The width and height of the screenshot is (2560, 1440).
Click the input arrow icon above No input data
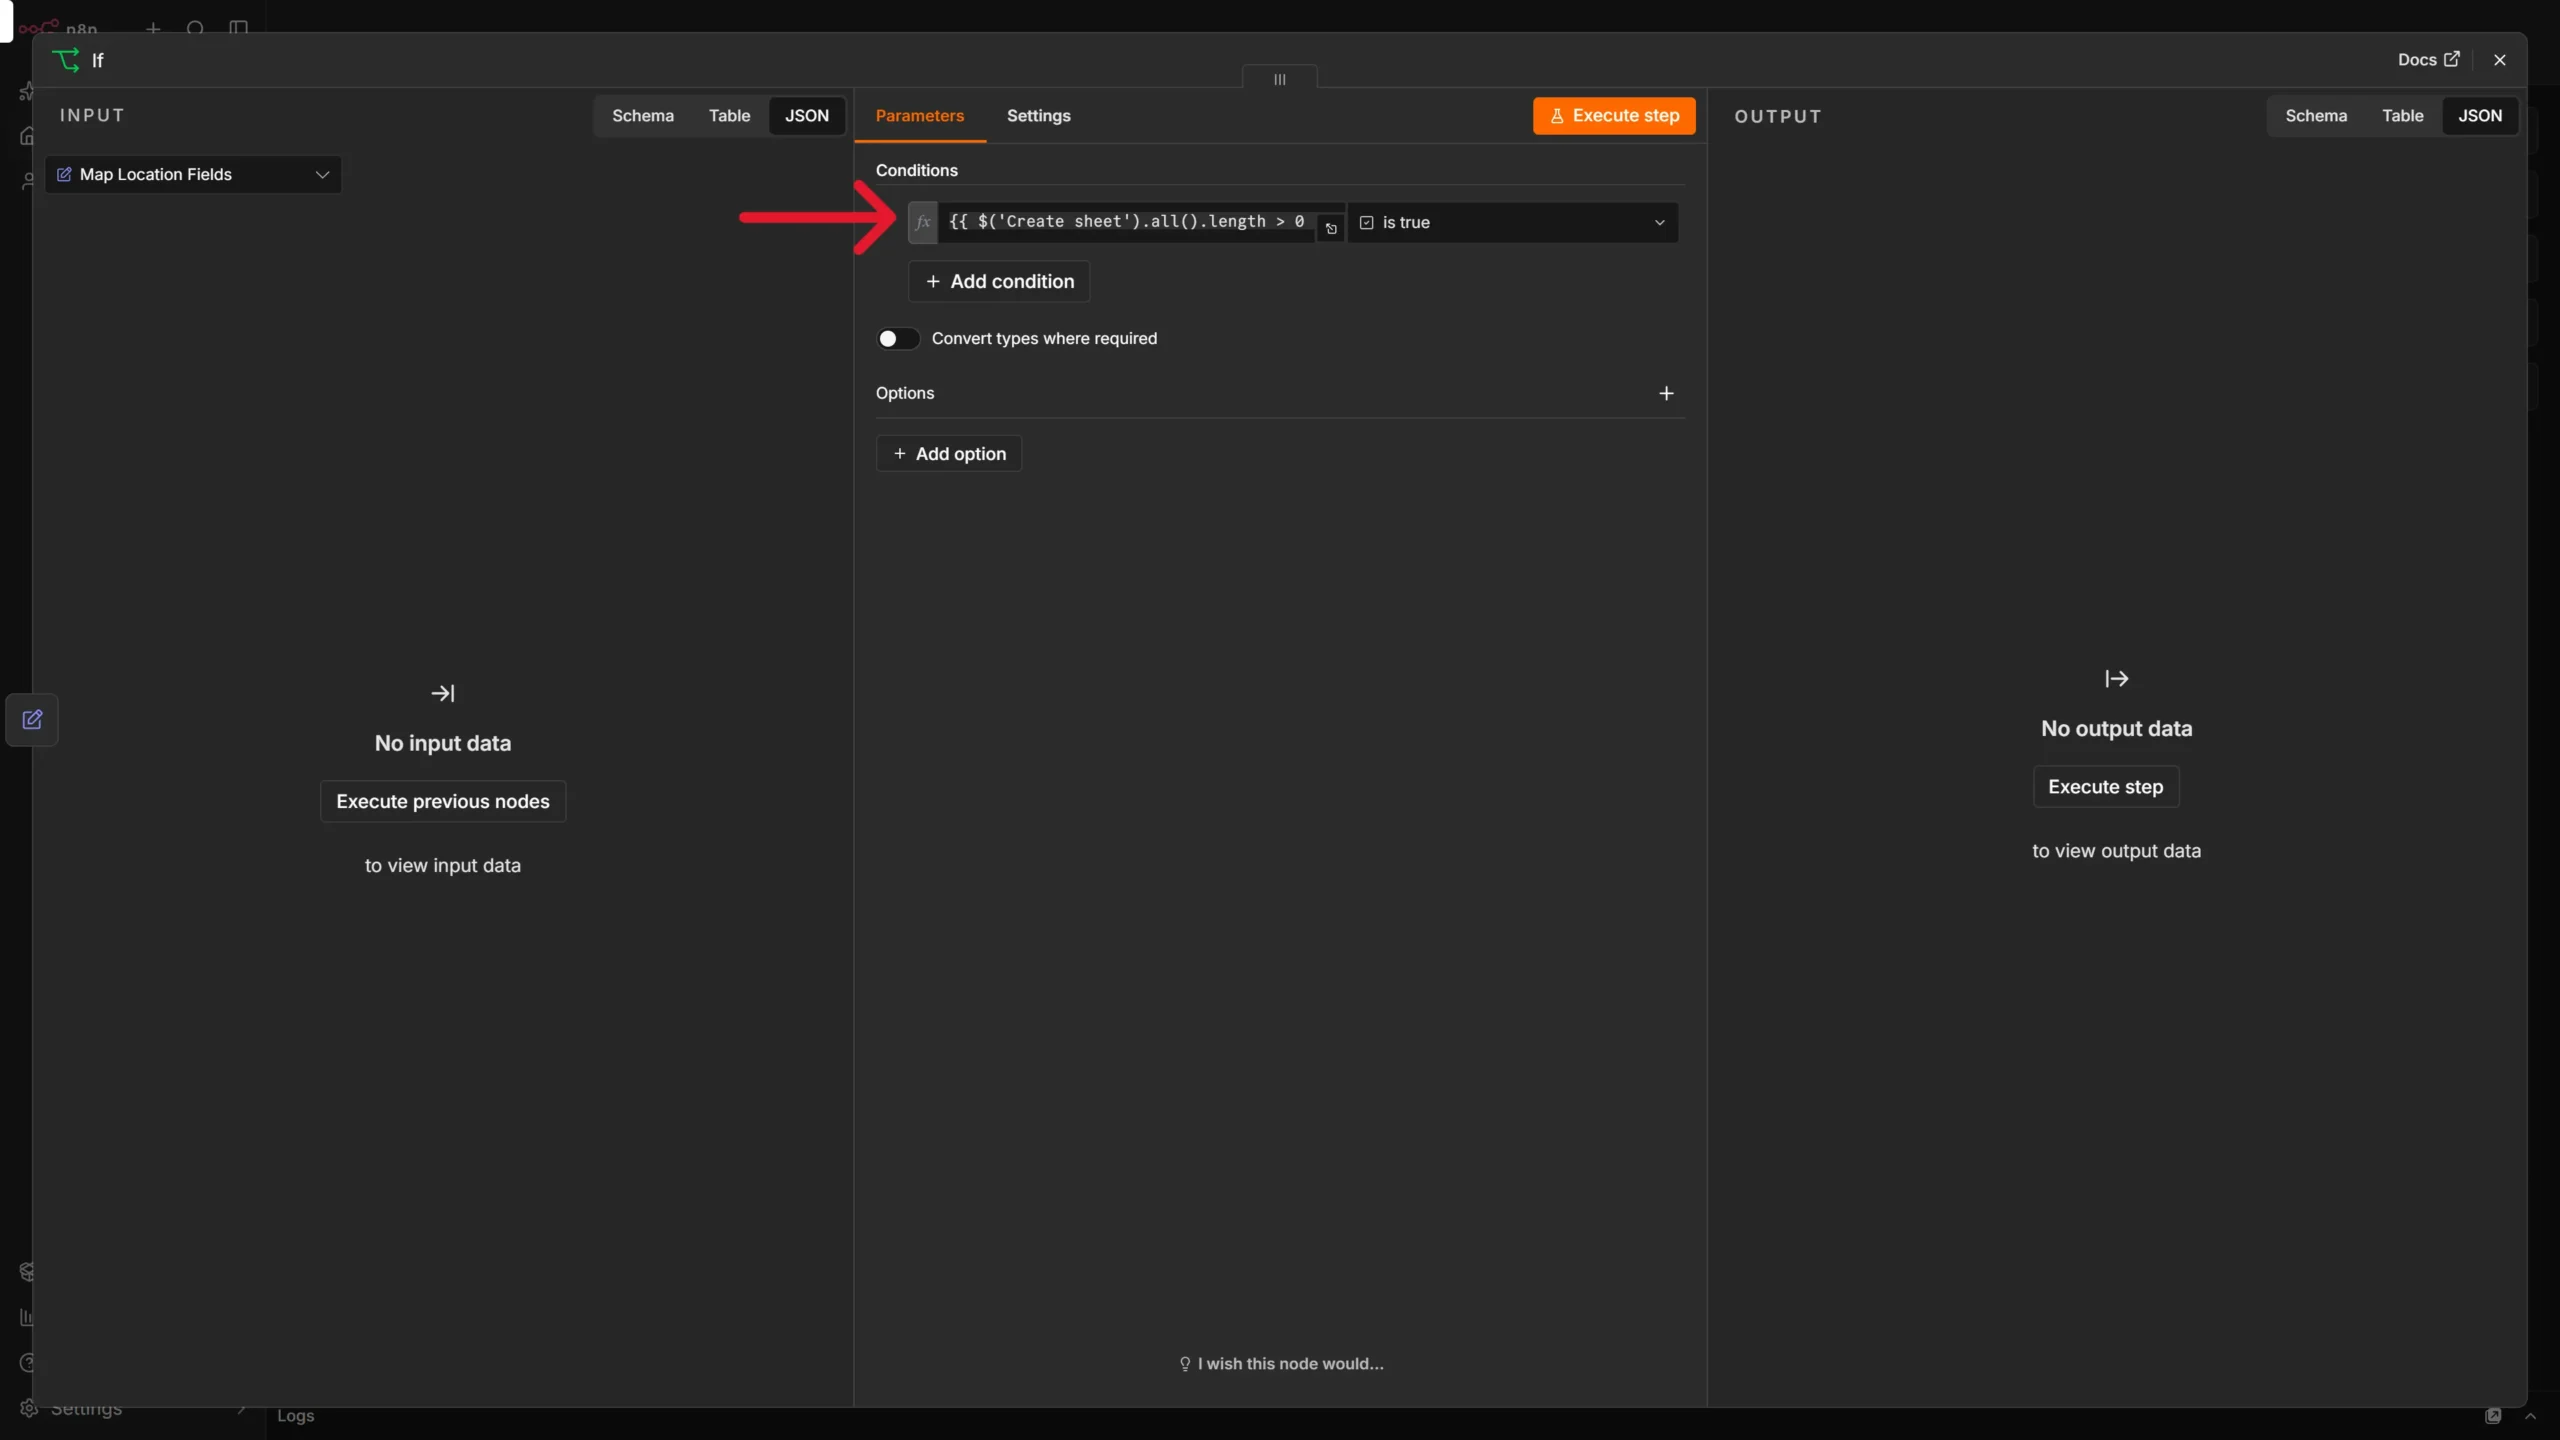pos(443,693)
